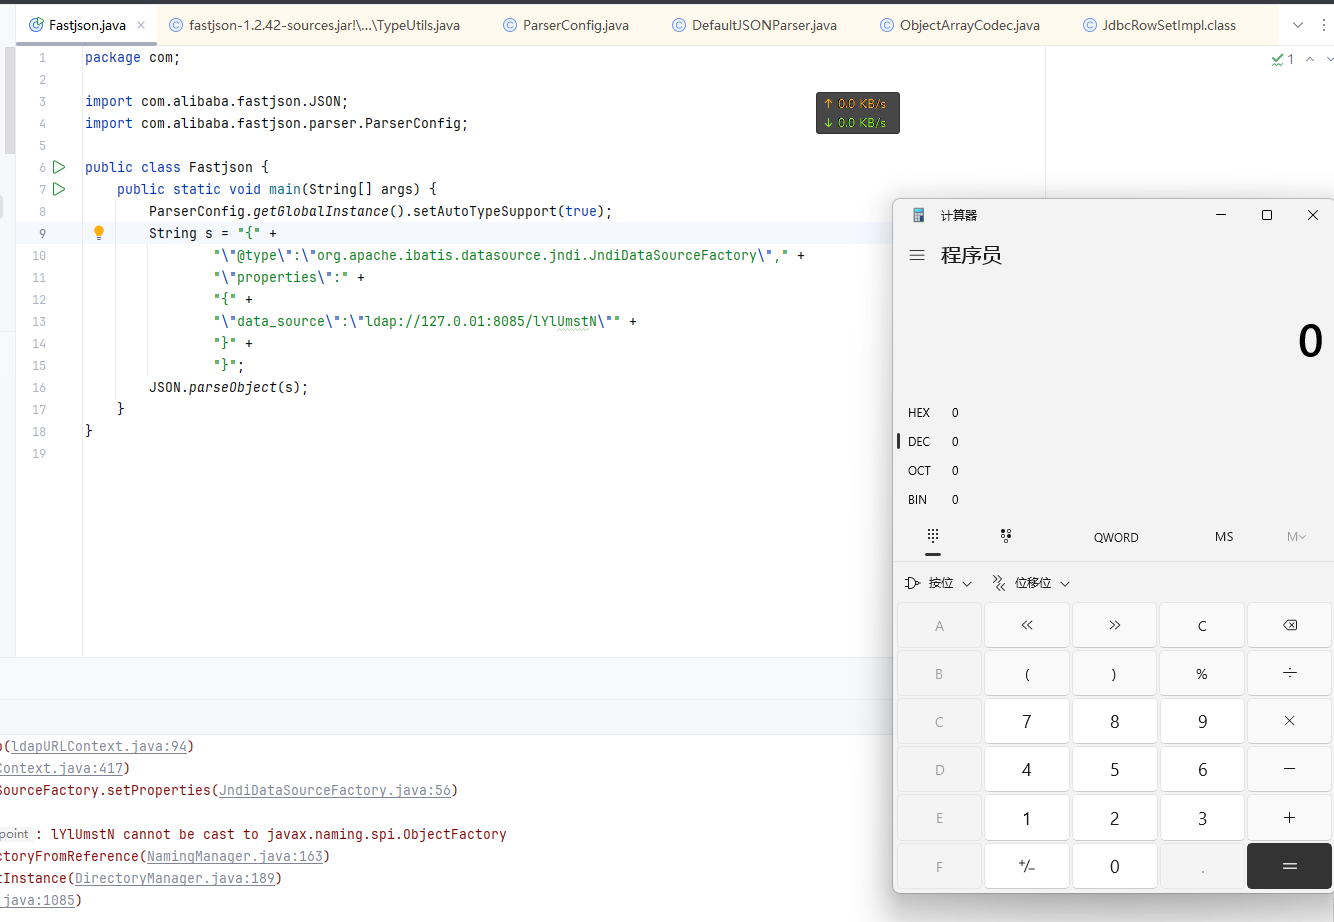Click the number 3 key

(1202, 818)
